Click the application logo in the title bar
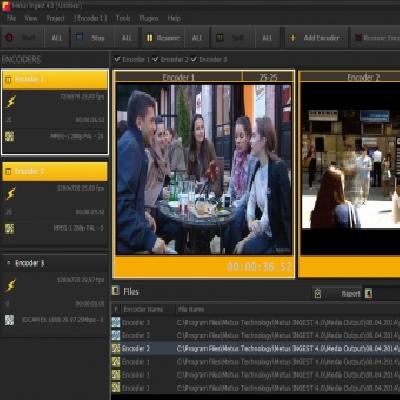The height and width of the screenshot is (400, 400). coord(6,6)
